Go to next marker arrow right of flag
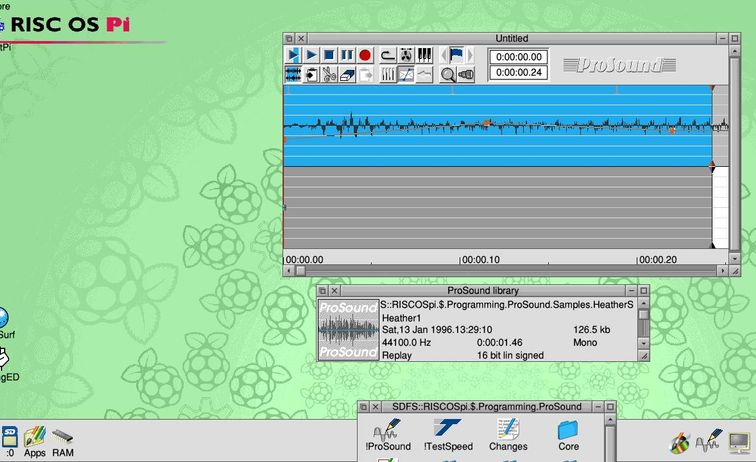Image resolution: width=756 pixels, height=462 pixels. pyautogui.click(x=471, y=55)
